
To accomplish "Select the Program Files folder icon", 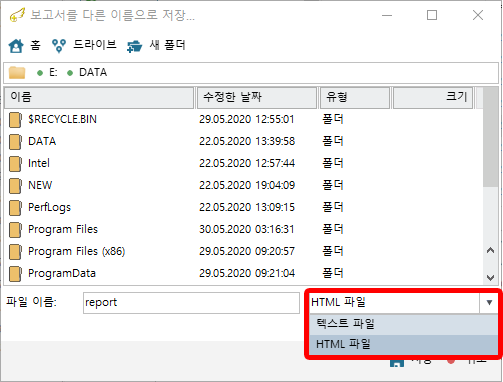I will click(x=15, y=230).
